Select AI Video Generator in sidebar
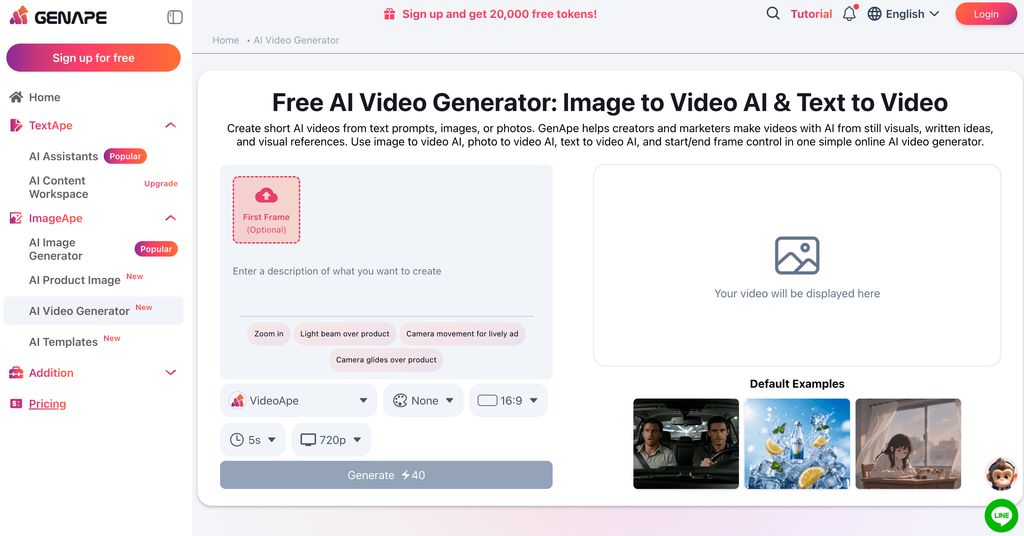 coord(93,311)
